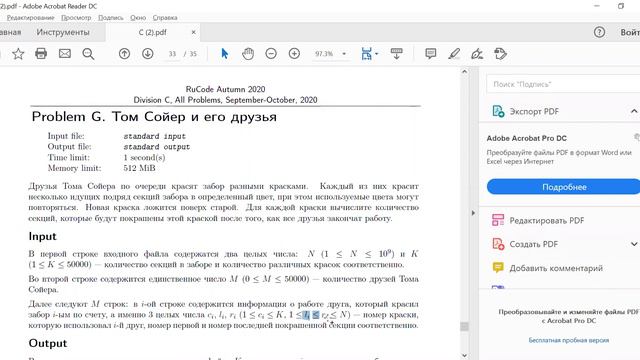Image resolution: width=640 pixels, height=360 pixels.
Task: Expand the Создать PDF section chevron
Action: [x=634, y=244]
